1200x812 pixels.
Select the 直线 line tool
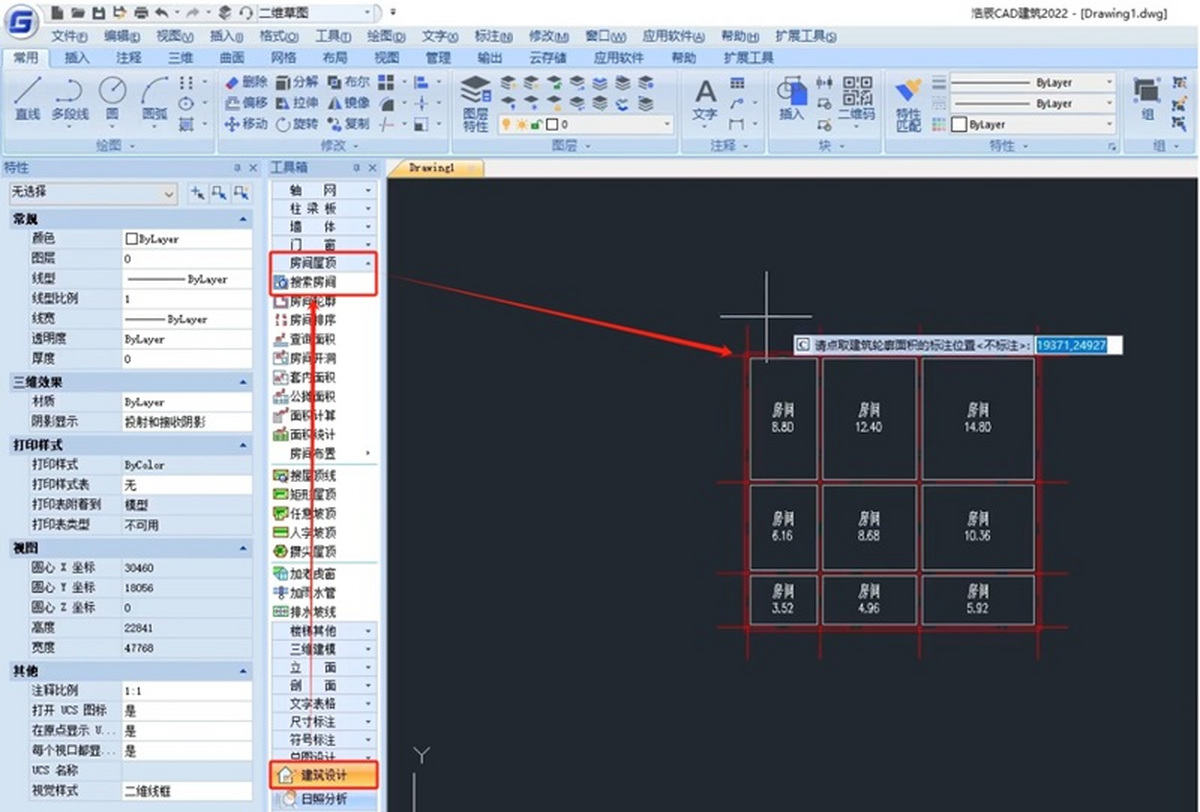[27, 100]
